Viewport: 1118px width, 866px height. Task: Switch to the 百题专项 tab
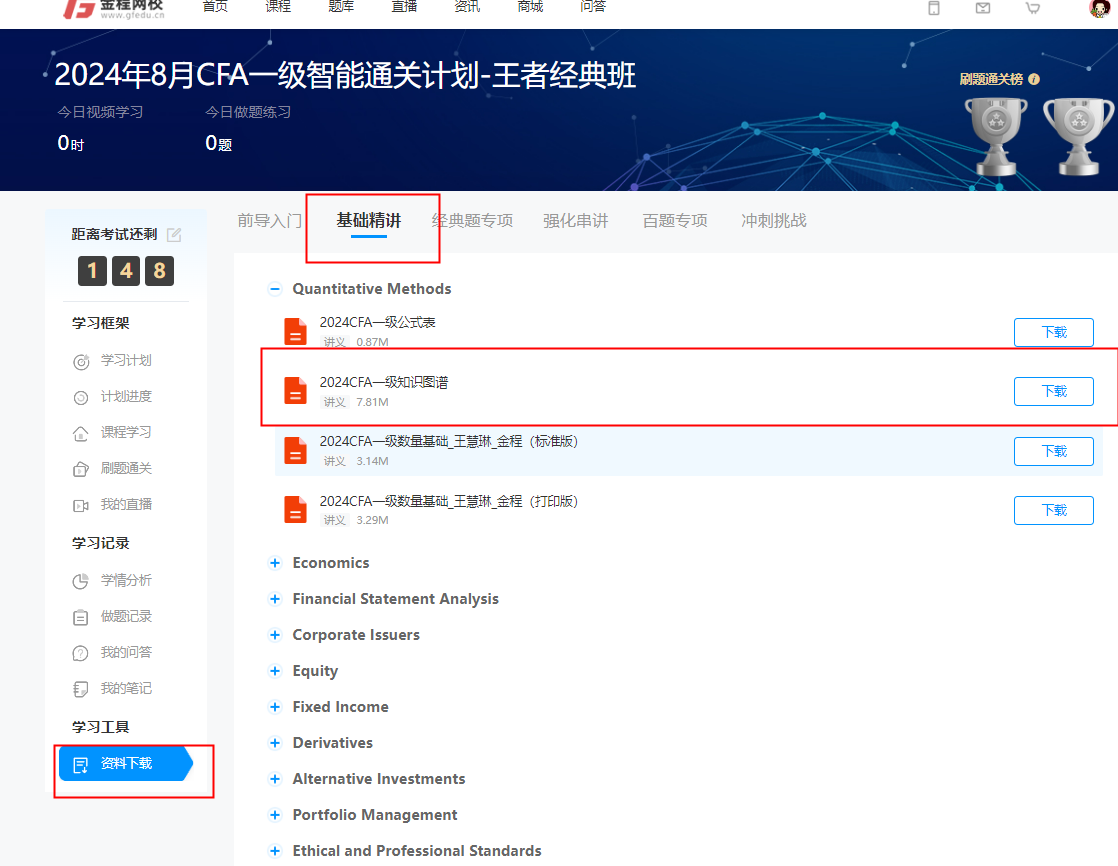[x=675, y=221]
